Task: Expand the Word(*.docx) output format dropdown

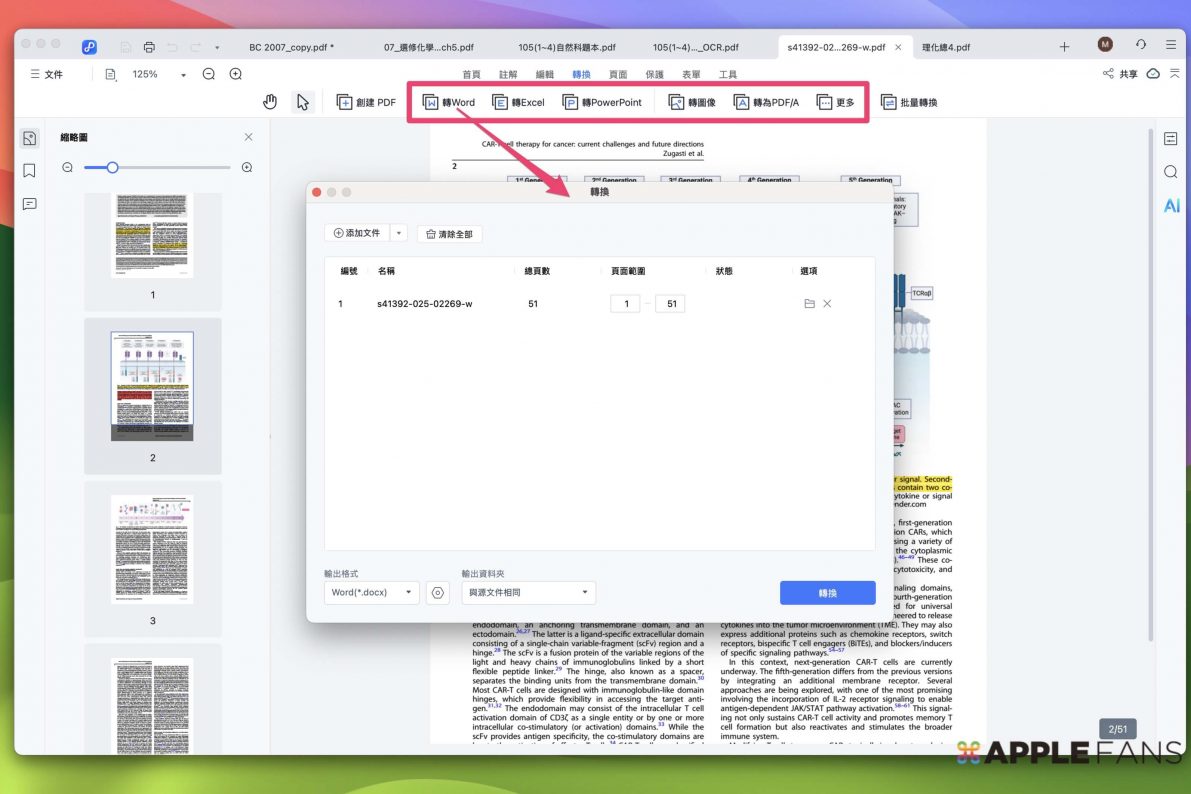Action: (373, 593)
